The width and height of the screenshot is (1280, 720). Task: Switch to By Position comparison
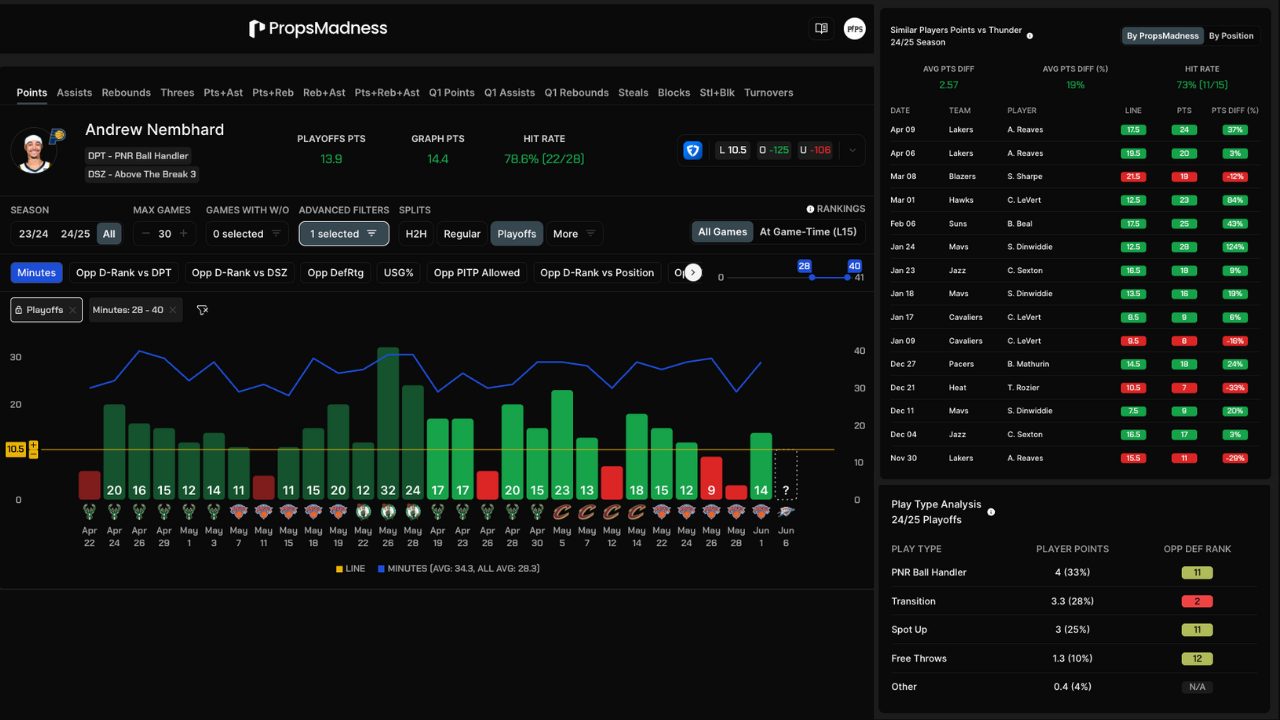(x=1230, y=36)
